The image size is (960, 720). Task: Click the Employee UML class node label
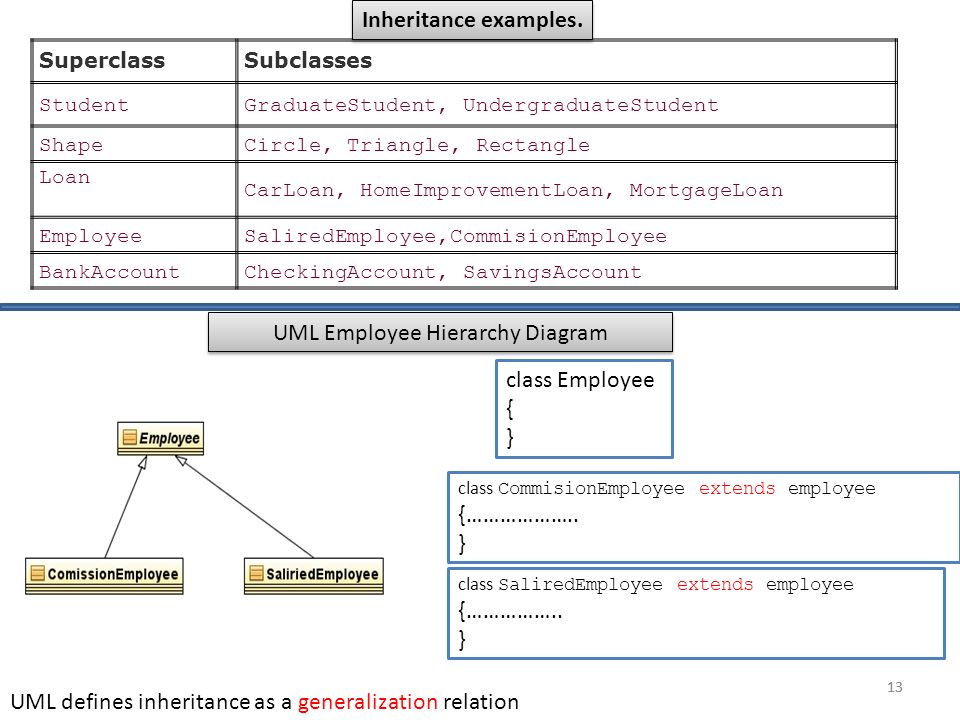click(169, 438)
